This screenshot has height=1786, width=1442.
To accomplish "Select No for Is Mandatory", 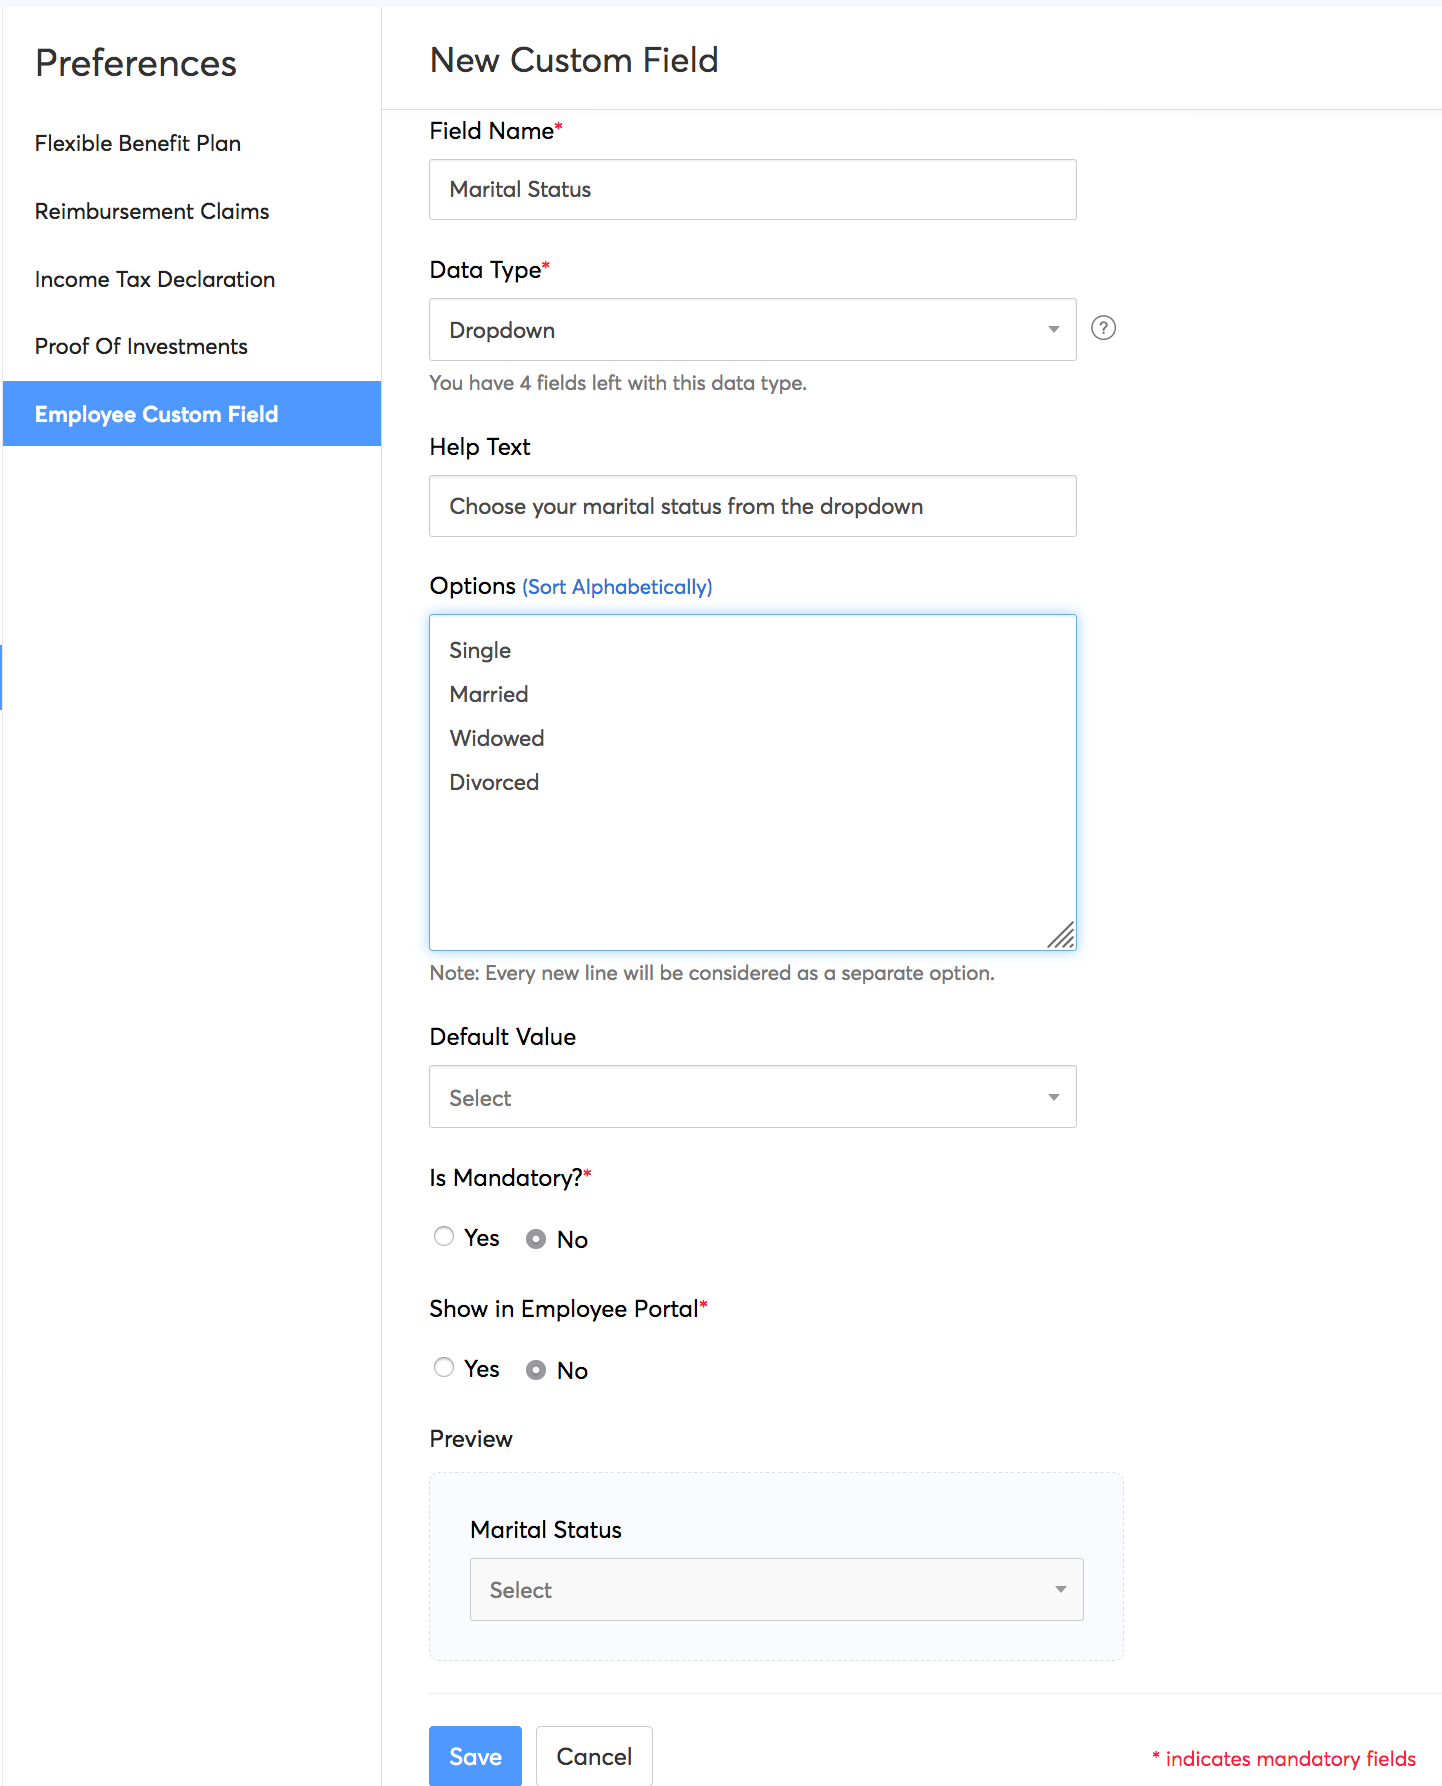I will click(x=536, y=1239).
